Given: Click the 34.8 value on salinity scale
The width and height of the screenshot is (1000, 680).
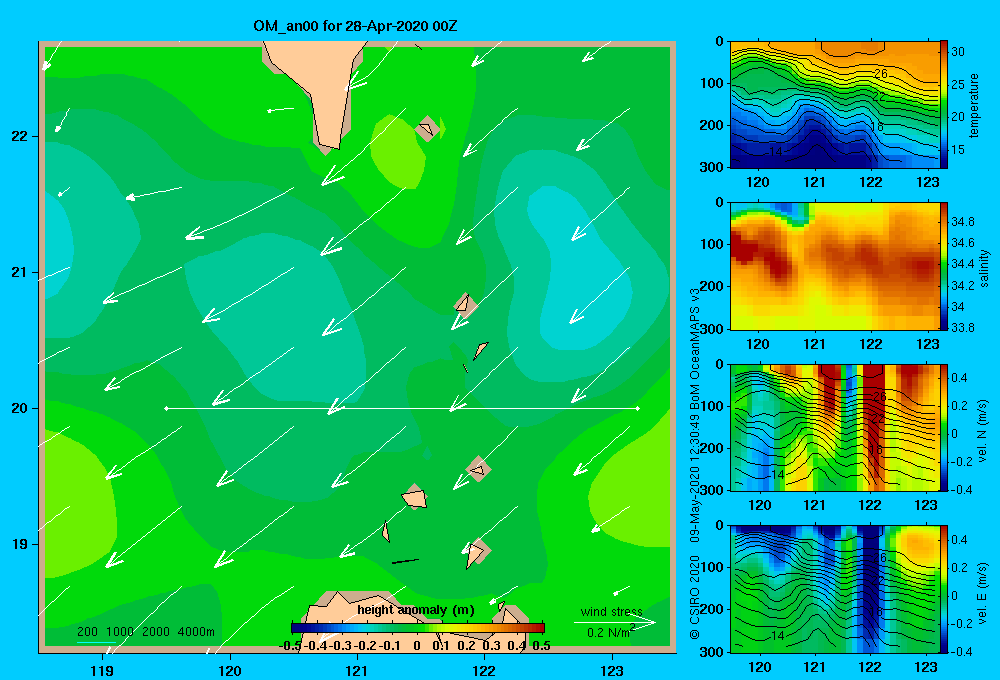Looking at the screenshot, I should click(962, 222).
